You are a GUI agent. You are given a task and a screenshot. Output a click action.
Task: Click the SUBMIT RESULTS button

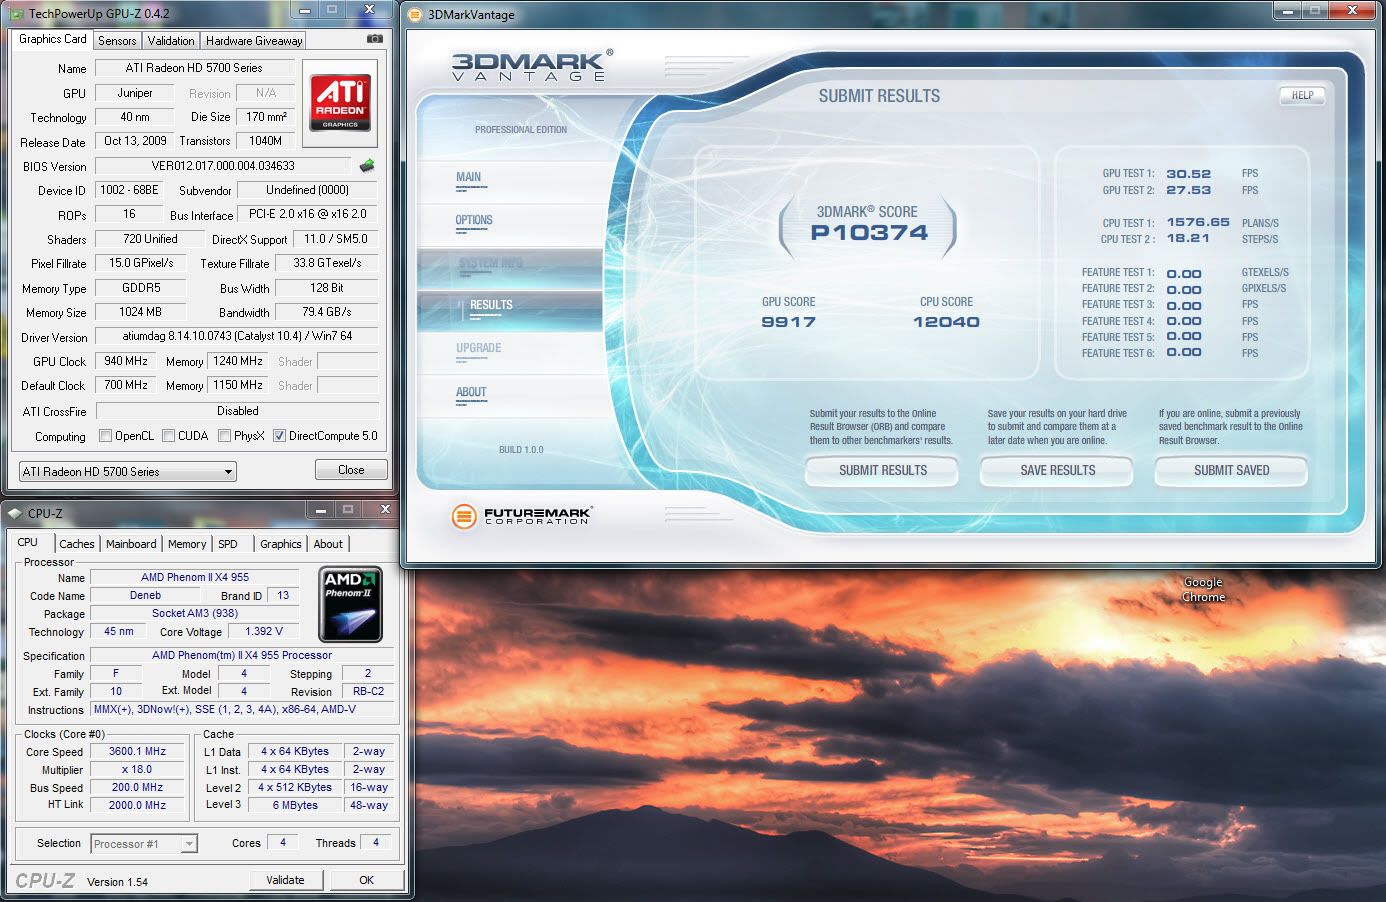click(882, 470)
